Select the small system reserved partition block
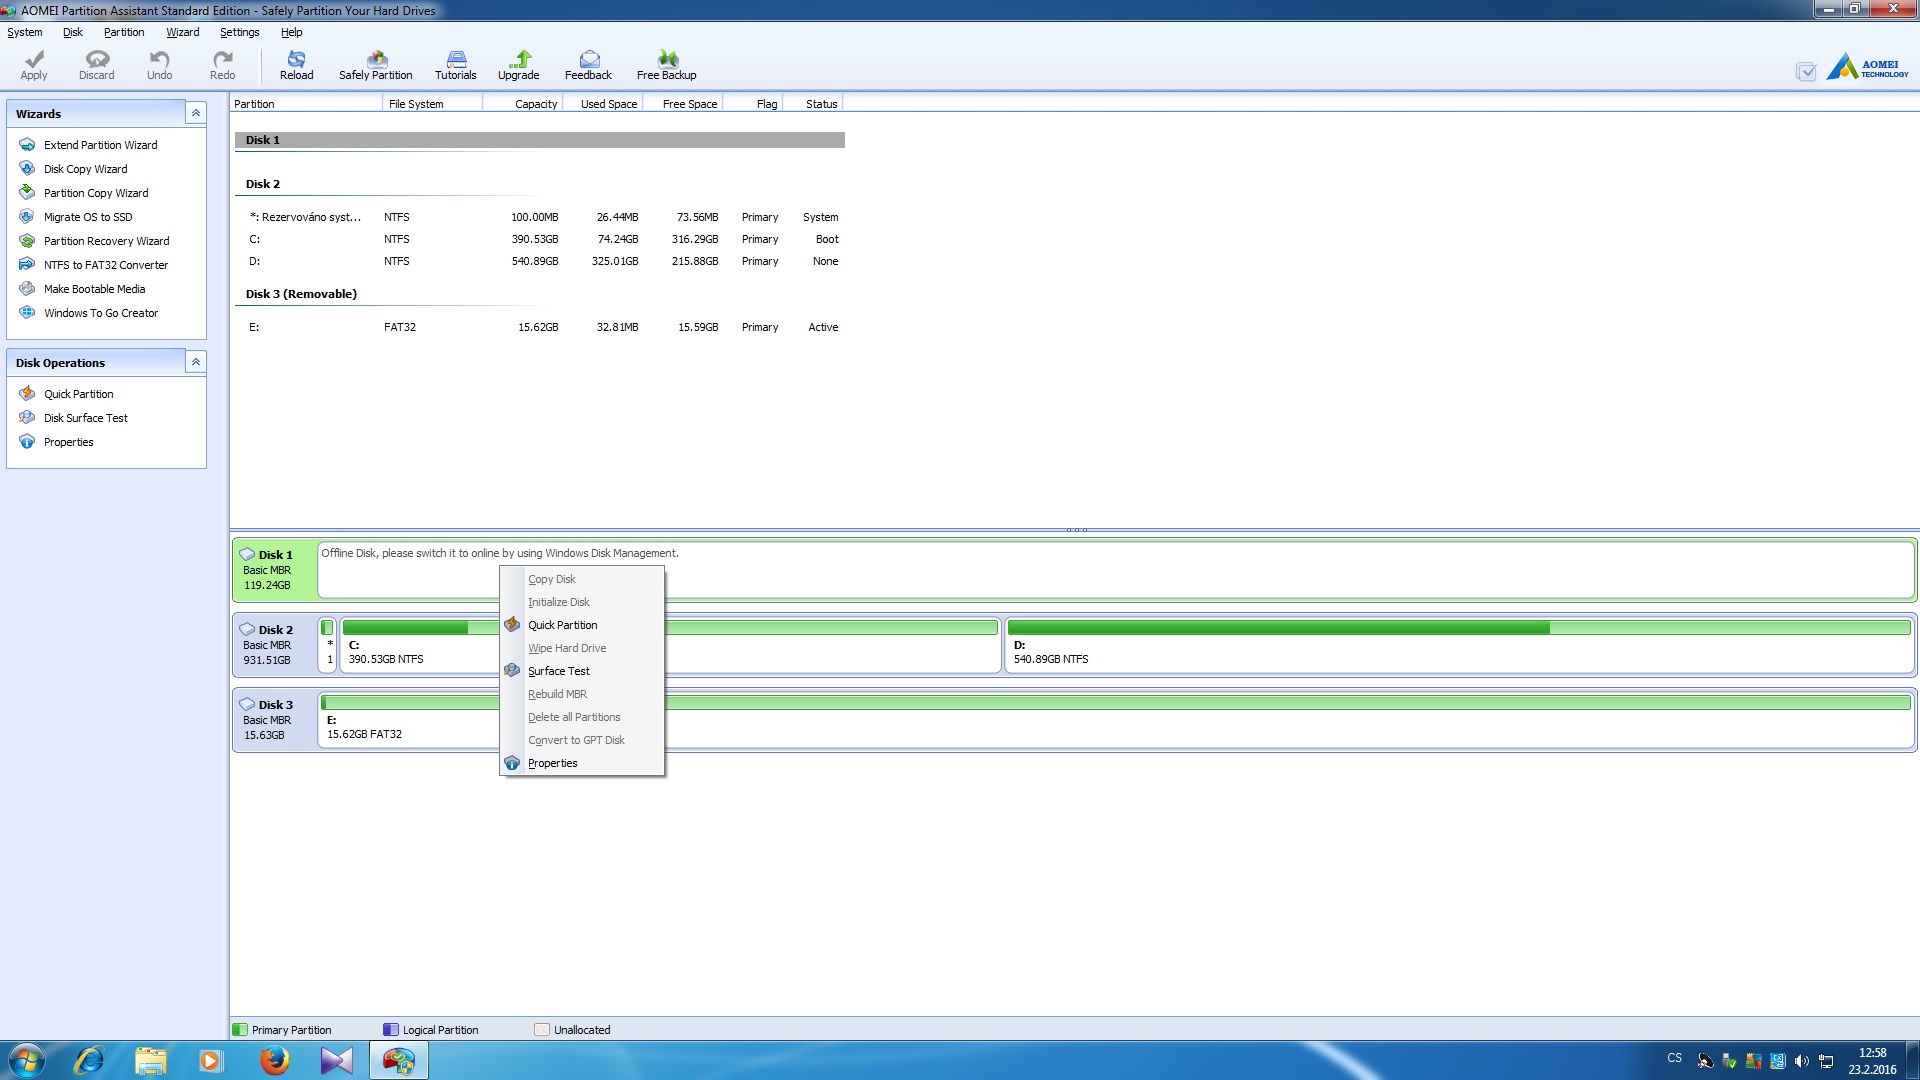Screen dimensions: 1920x1080 coord(327,644)
